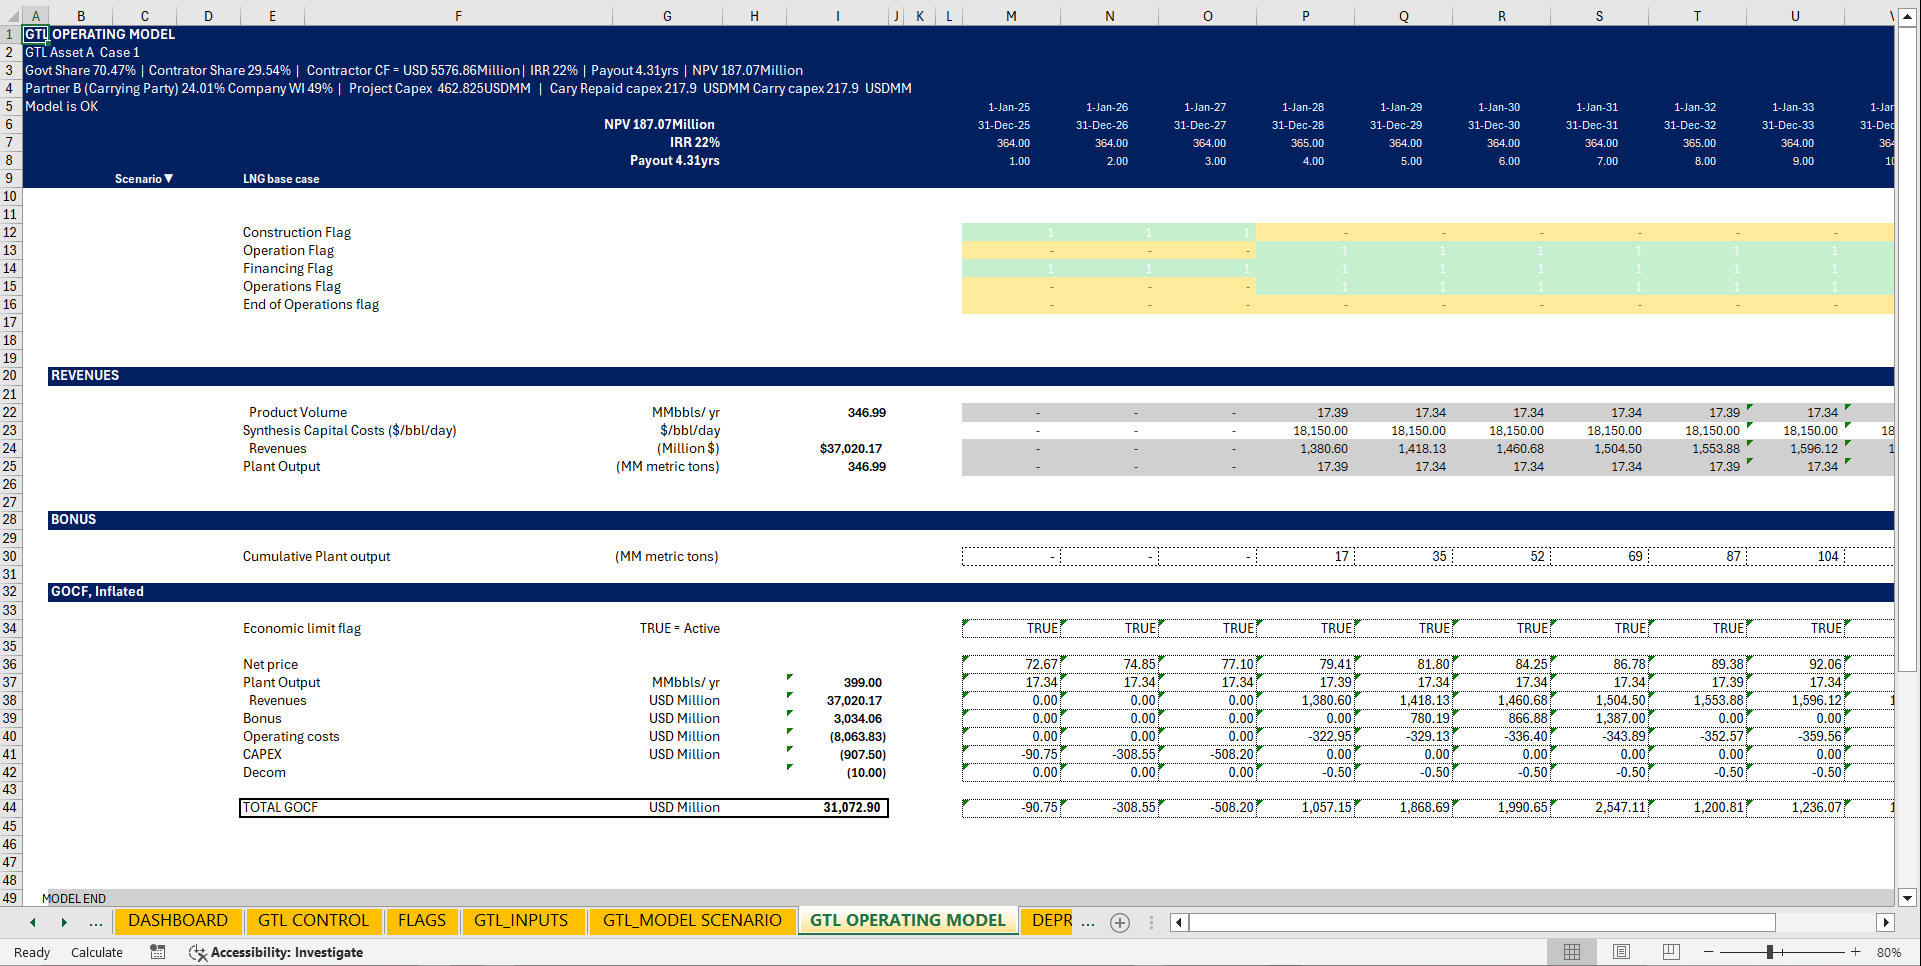This screenshot has width=1921, height=966.
Task: Open Page Break Preview view
Action: coord(1671,952)
